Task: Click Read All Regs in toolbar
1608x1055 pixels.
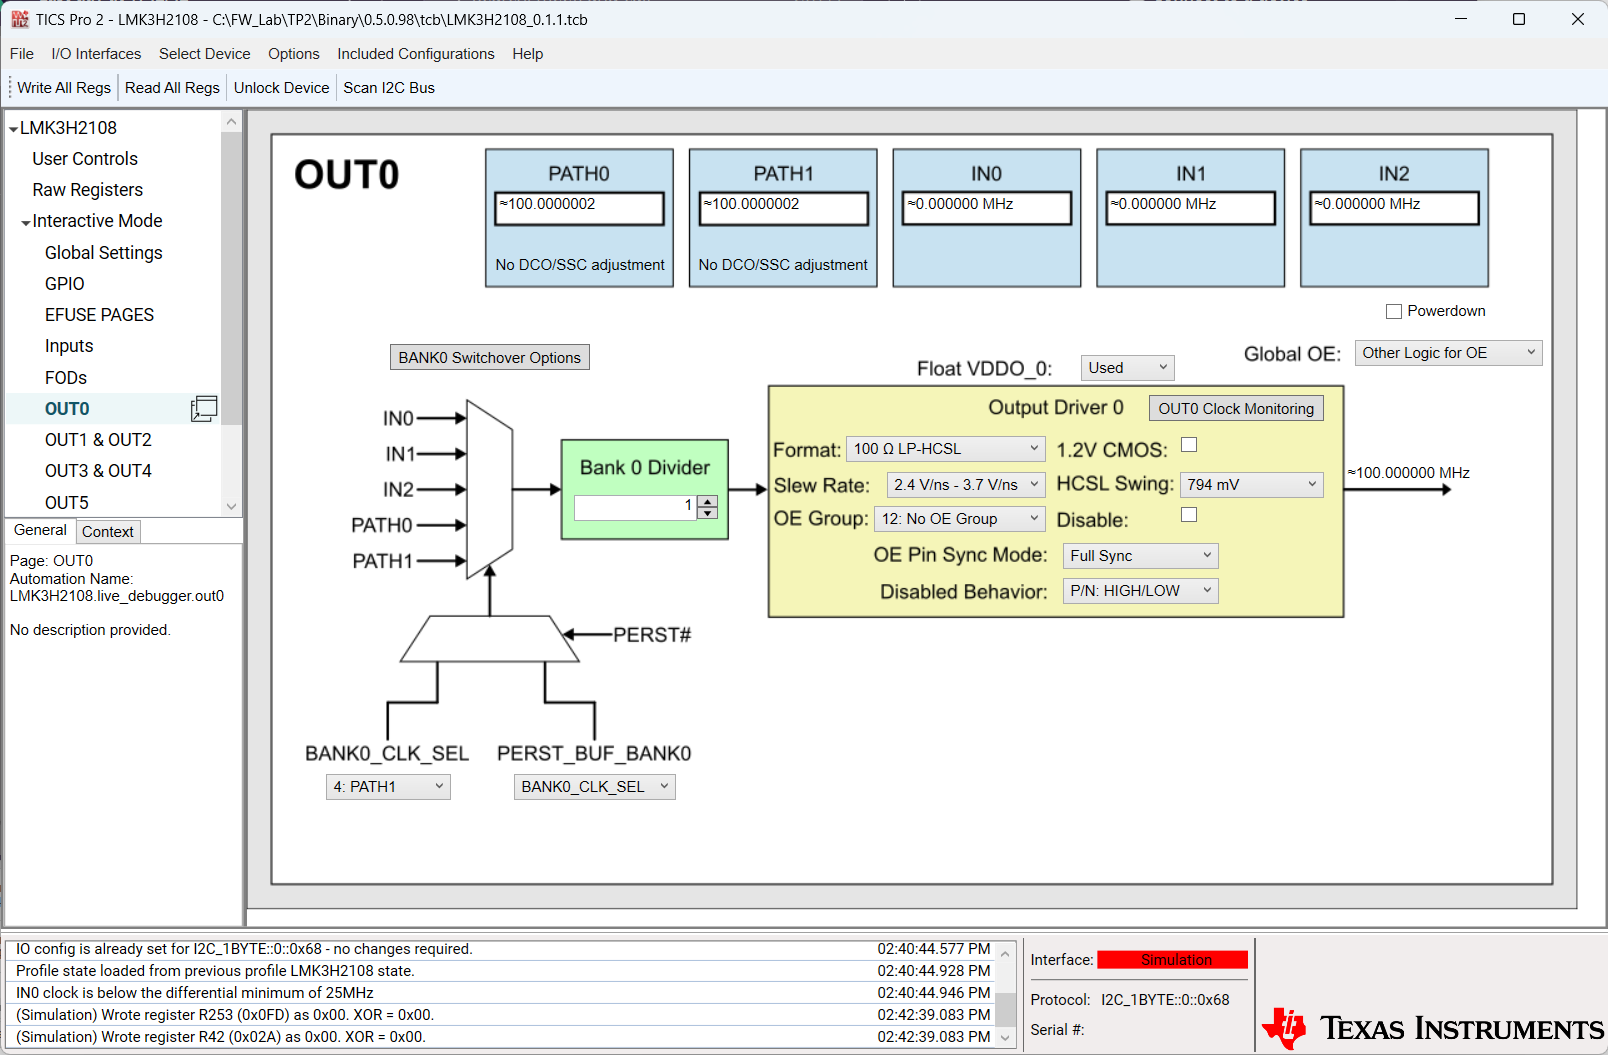Action: [172, 88]
